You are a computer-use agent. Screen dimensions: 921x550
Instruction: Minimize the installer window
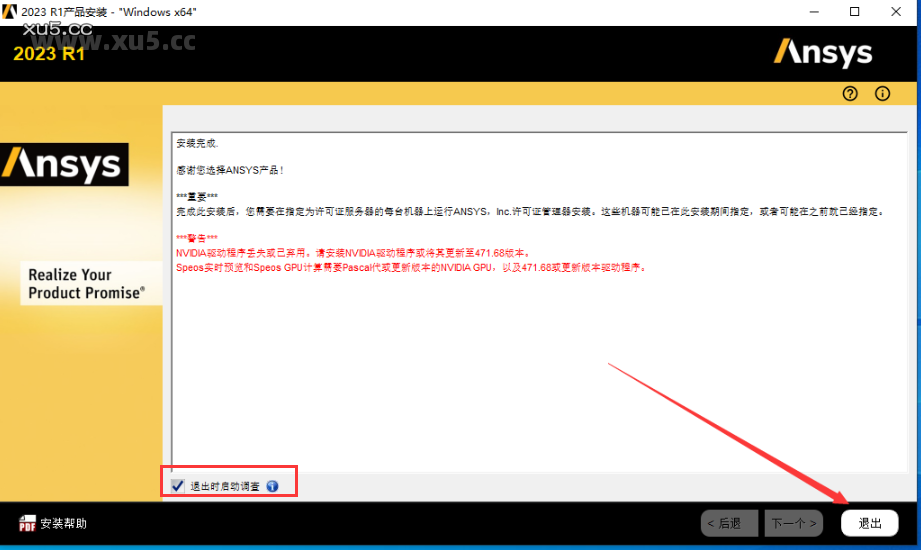808,12
